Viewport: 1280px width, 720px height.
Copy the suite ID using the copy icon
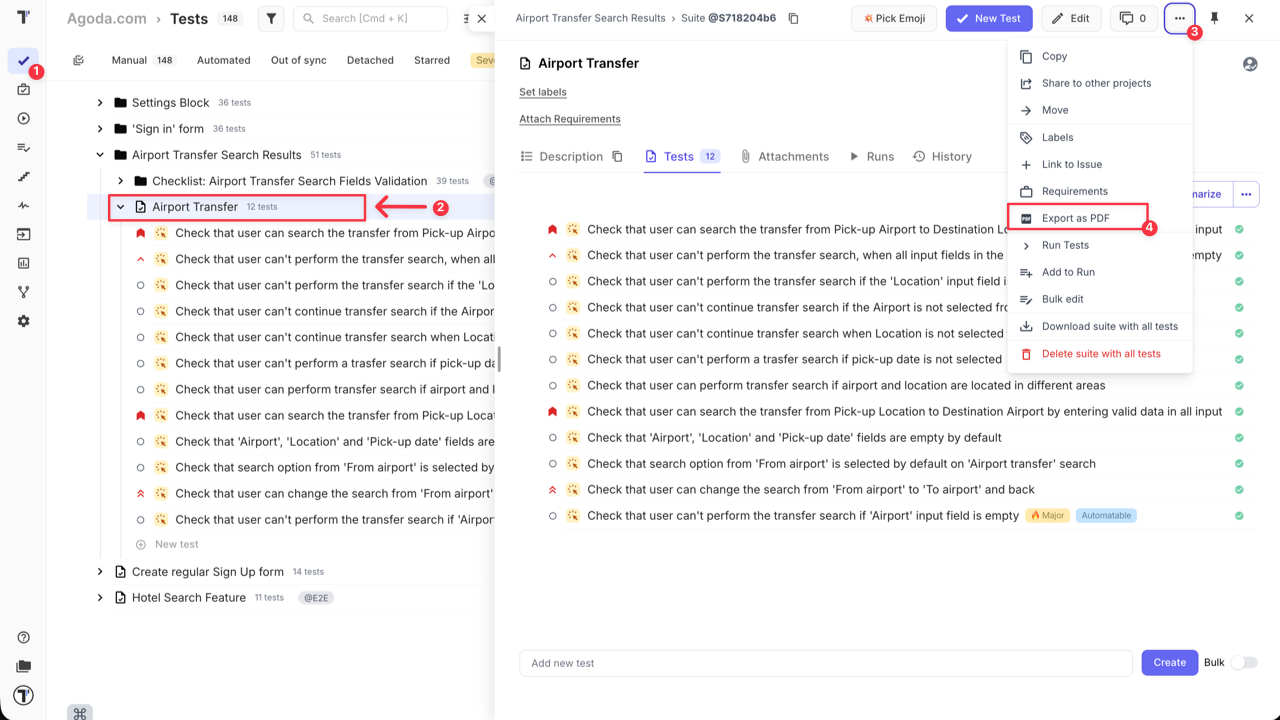click(x=792, y=17)
